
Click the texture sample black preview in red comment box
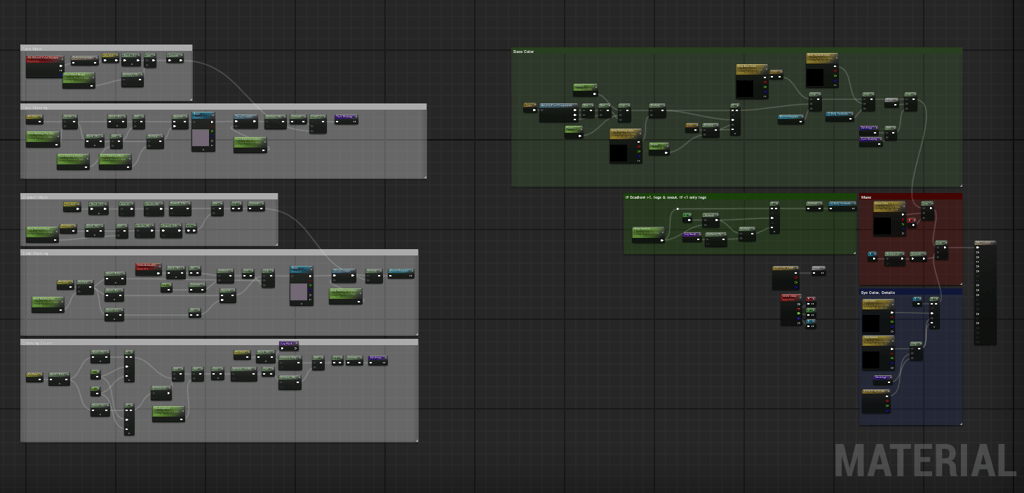point(882,226)
